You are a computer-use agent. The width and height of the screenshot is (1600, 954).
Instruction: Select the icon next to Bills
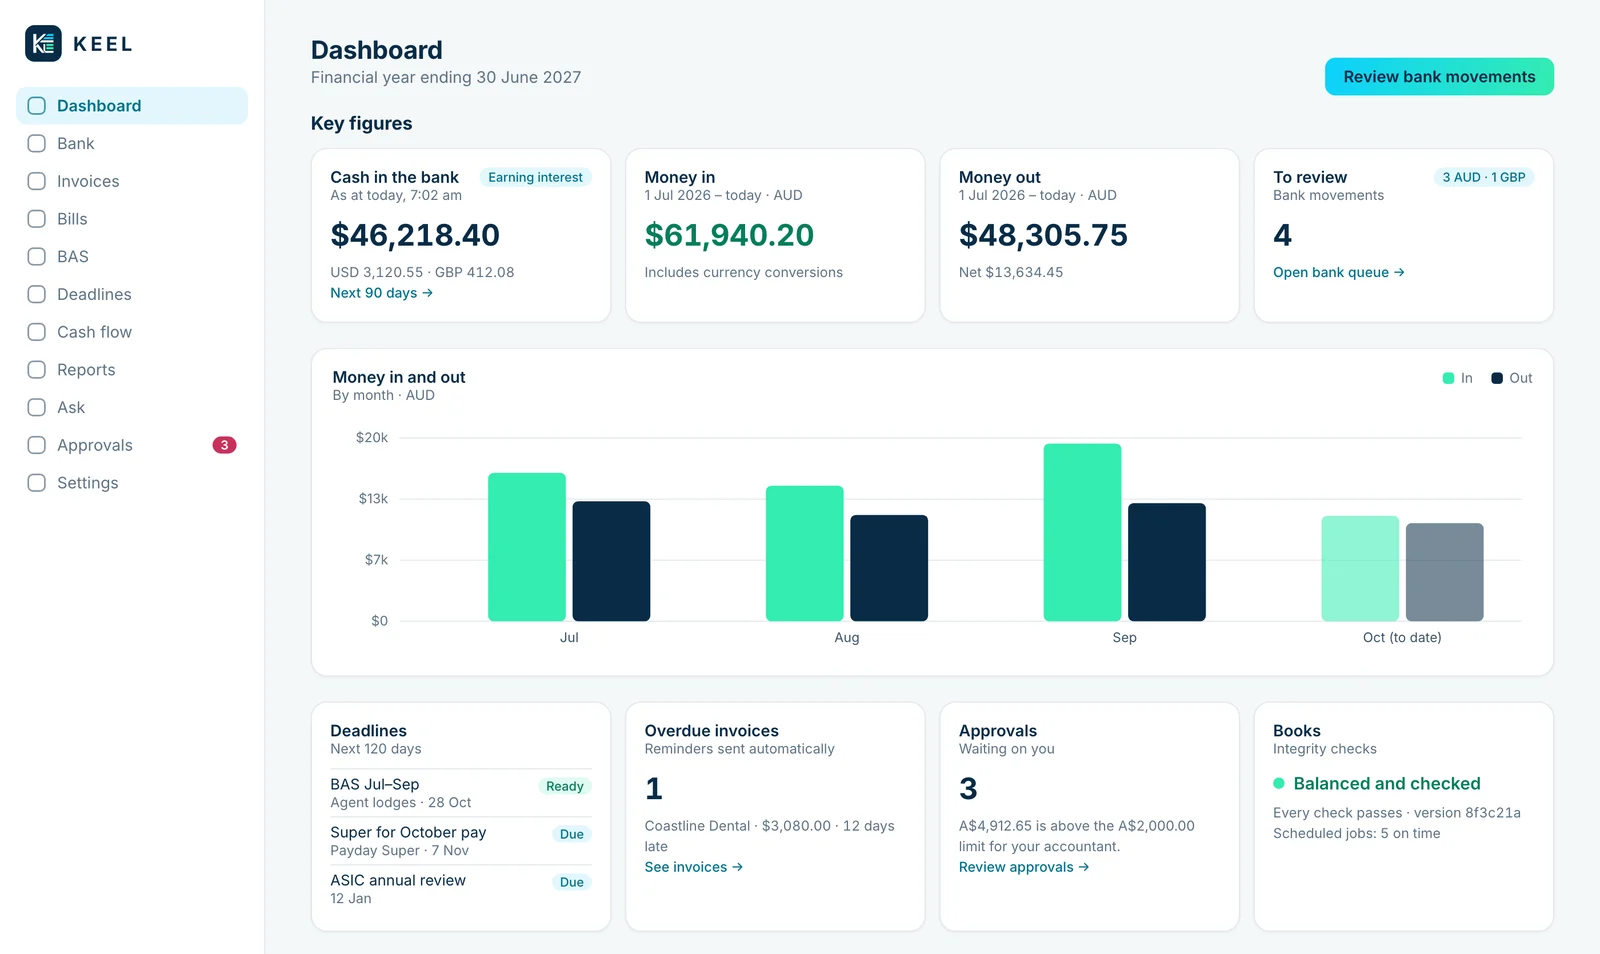pos(37,219)
